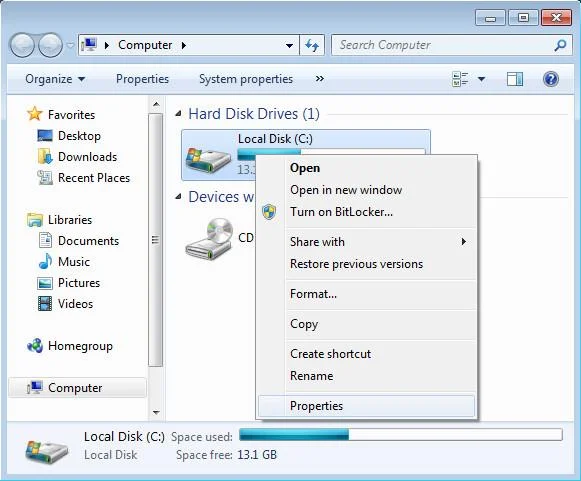Select Desktop in Favorites

[x=79, y=136]
